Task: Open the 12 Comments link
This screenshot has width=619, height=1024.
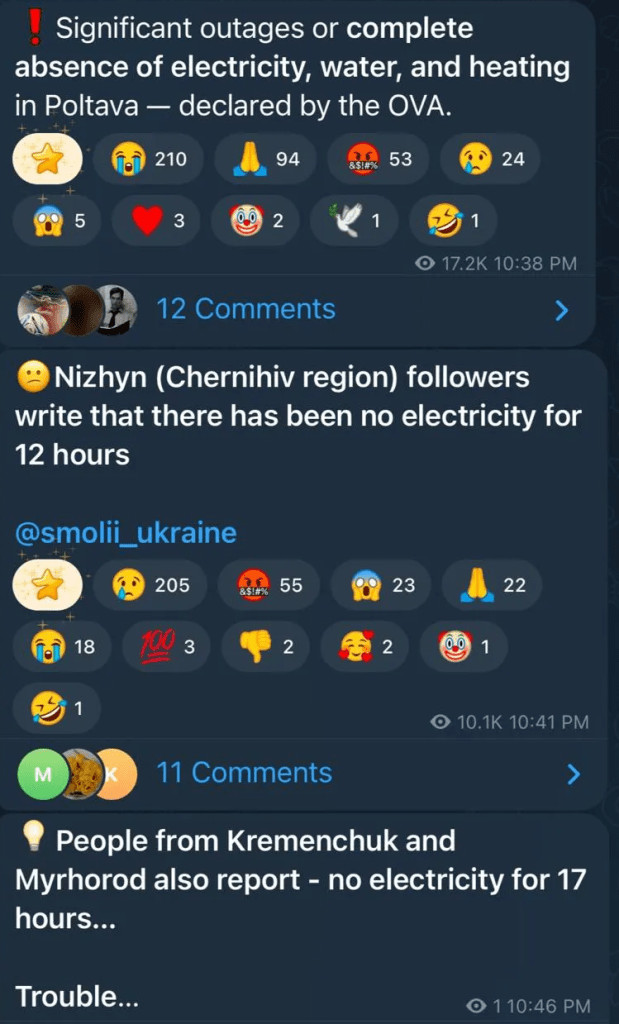Action: point(246,309)
